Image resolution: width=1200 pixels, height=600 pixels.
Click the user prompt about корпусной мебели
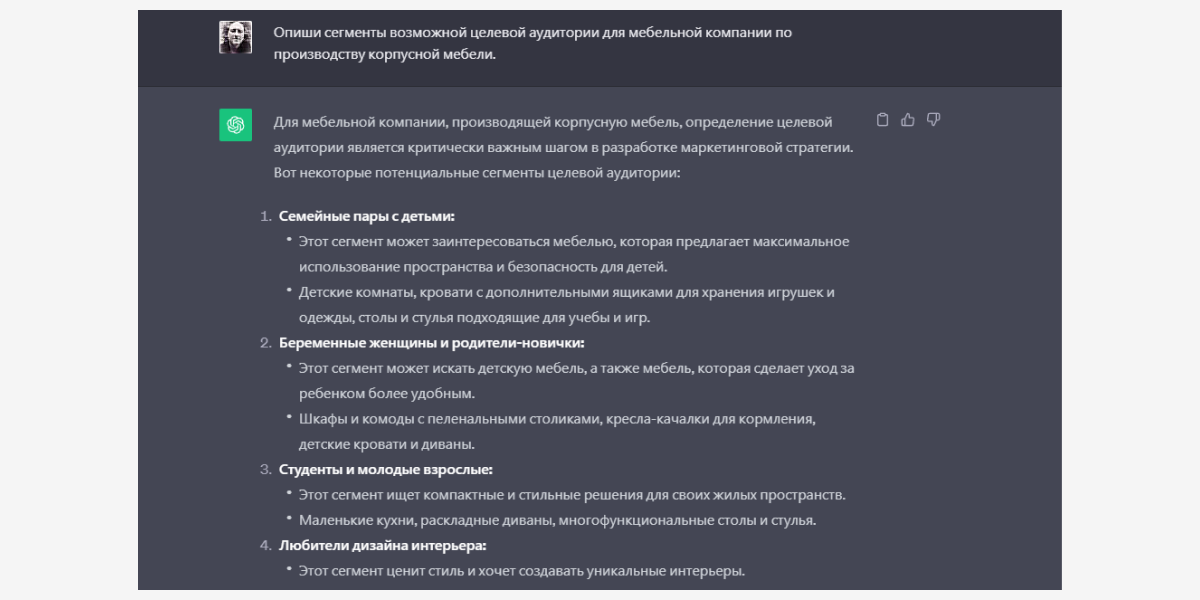pyautogui.click(x=532, y=44)
